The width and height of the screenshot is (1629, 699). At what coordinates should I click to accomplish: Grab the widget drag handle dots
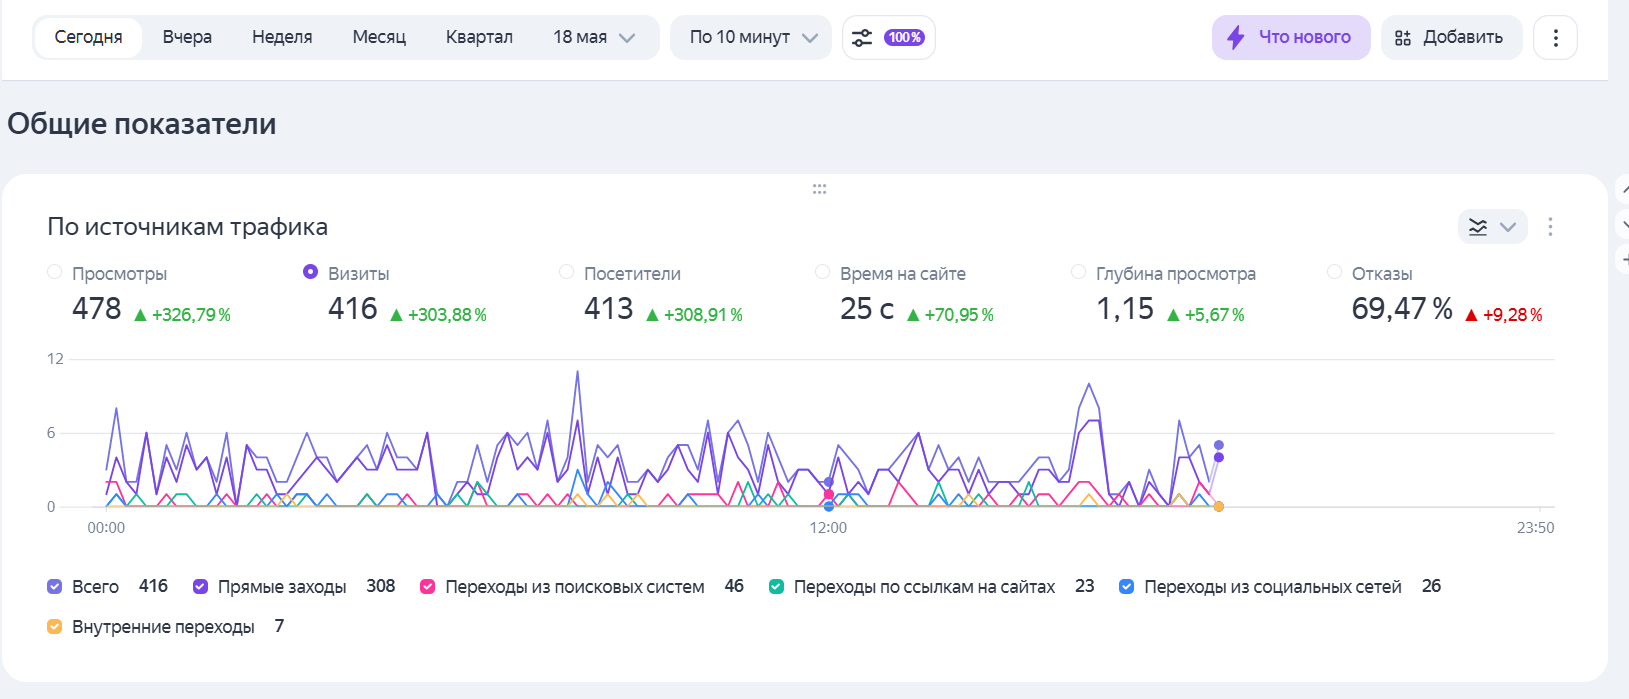pos(819,189)
